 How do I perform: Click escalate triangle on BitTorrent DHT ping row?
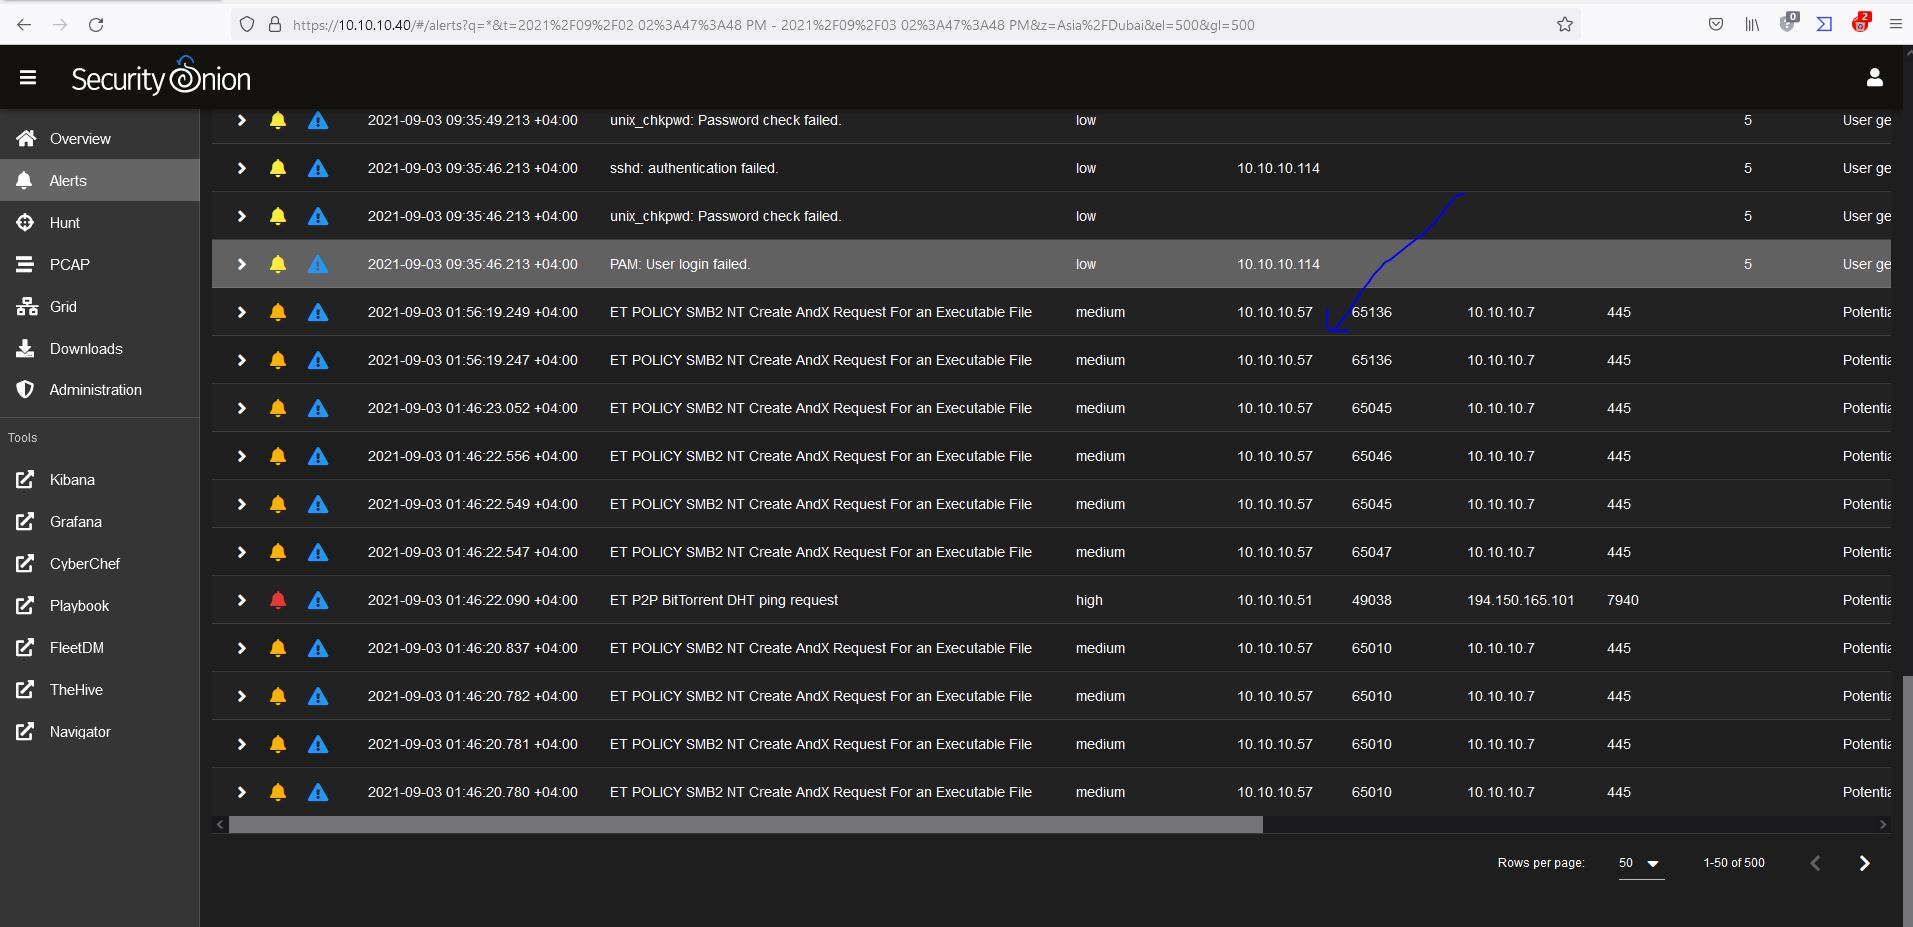click(318, 600)
